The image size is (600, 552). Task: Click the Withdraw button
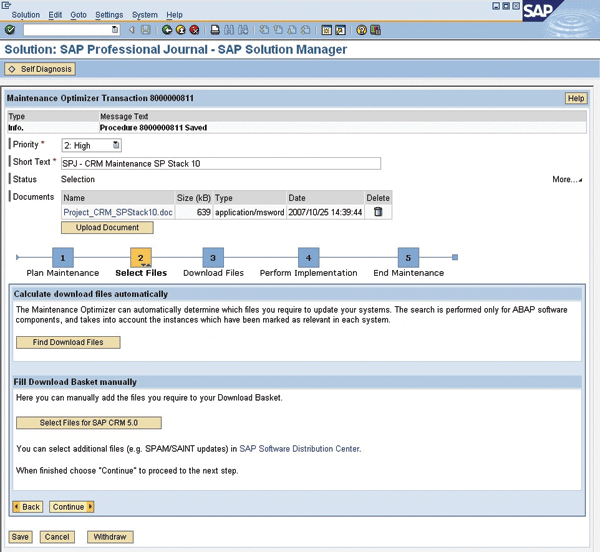click(x=110, y=537)
